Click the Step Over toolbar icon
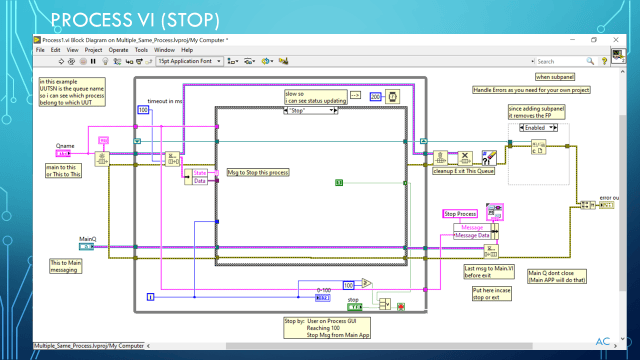 (139, 61)
